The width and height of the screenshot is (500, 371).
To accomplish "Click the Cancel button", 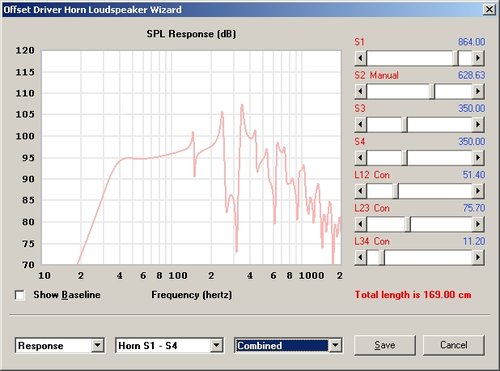I will pyautogui.click(x=453, y=345).
